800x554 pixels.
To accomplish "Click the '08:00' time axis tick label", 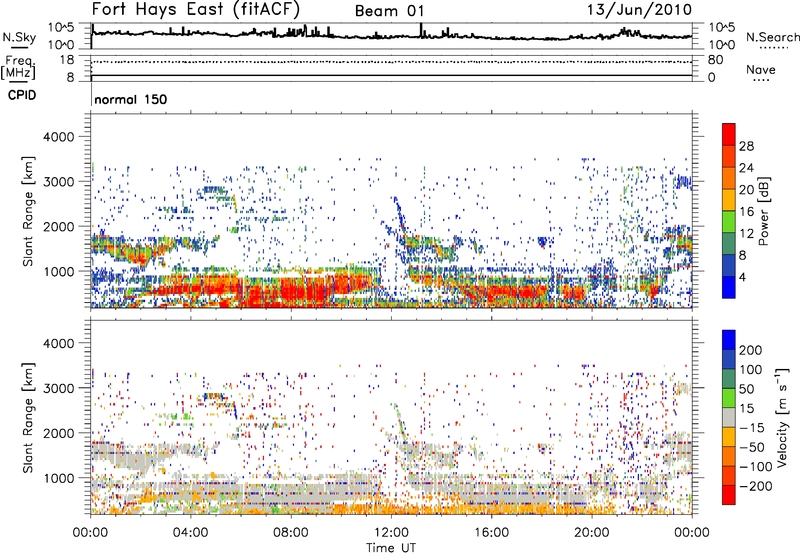I will click(291, 533).
